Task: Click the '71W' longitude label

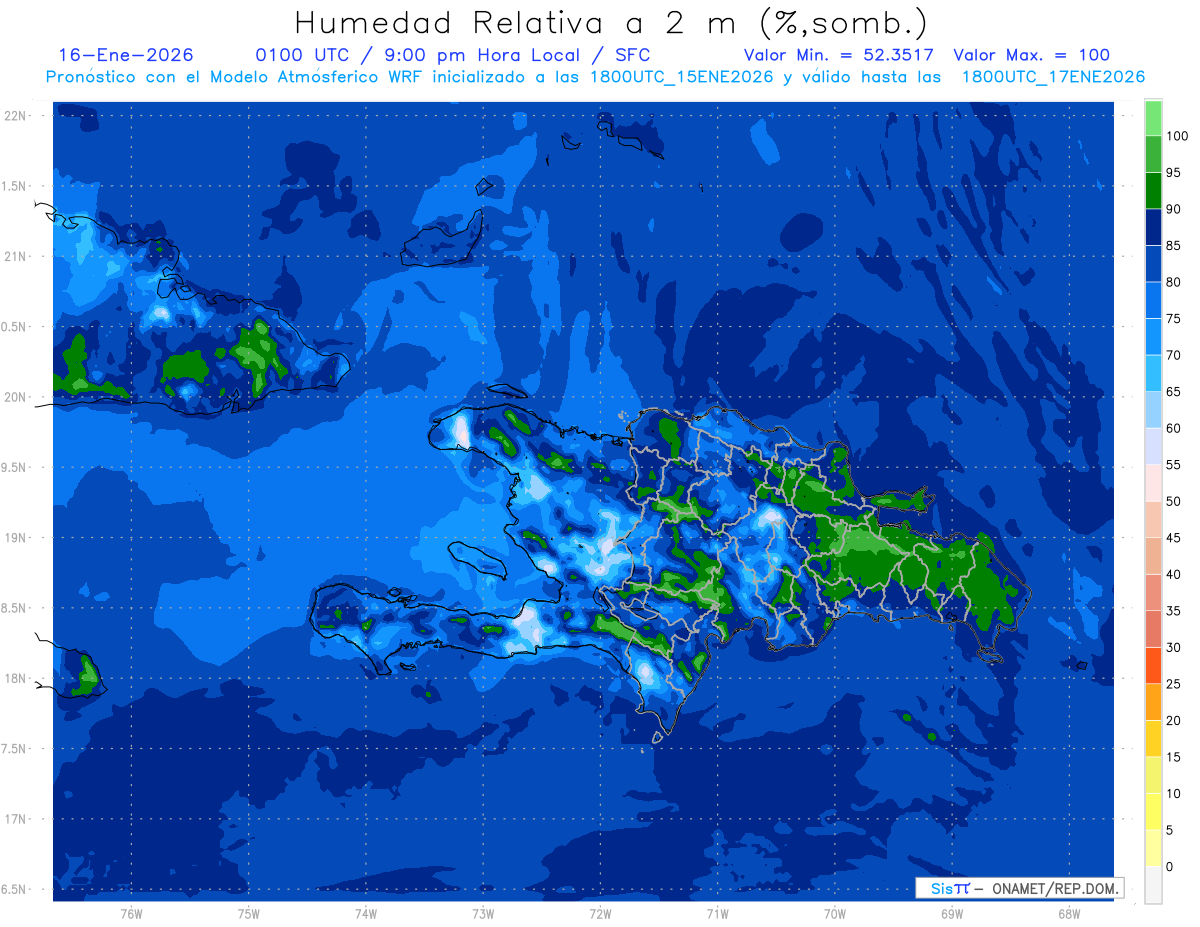Action: click(x=717, y=914)
